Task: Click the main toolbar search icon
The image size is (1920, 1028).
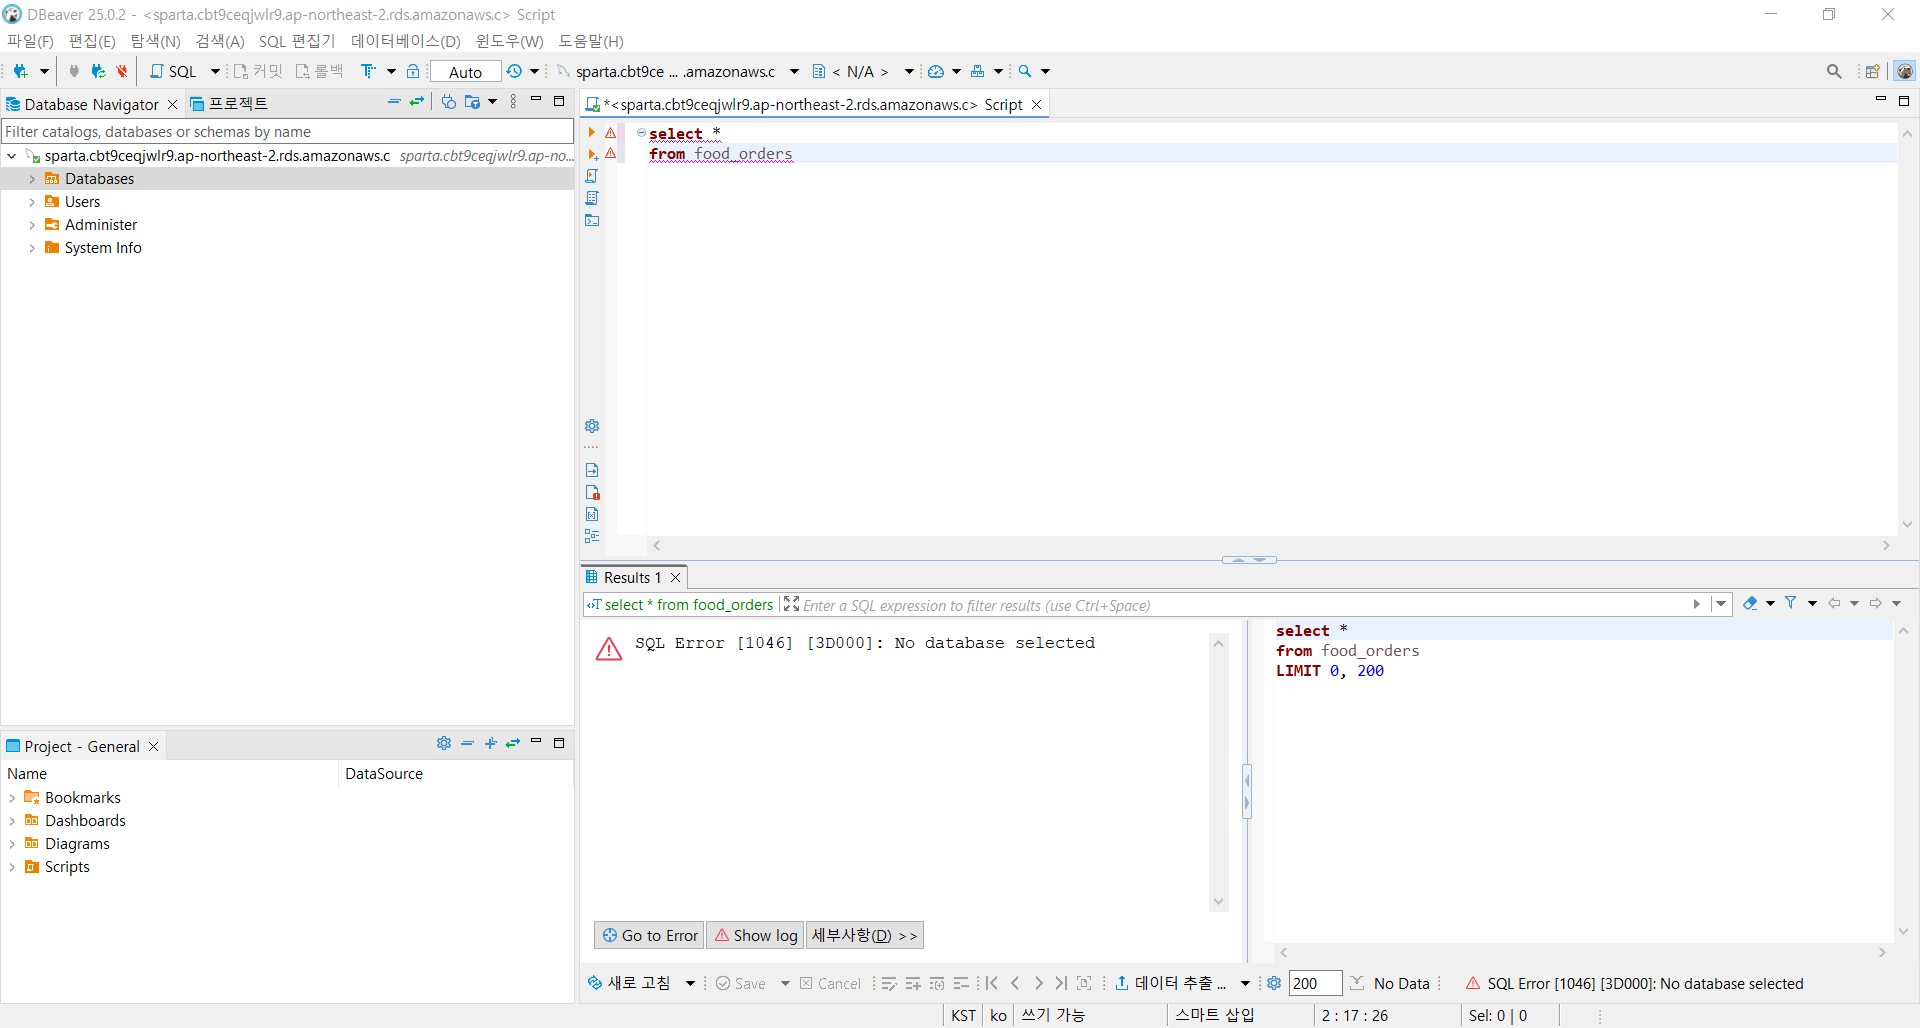Action: tap(1025, 71)
